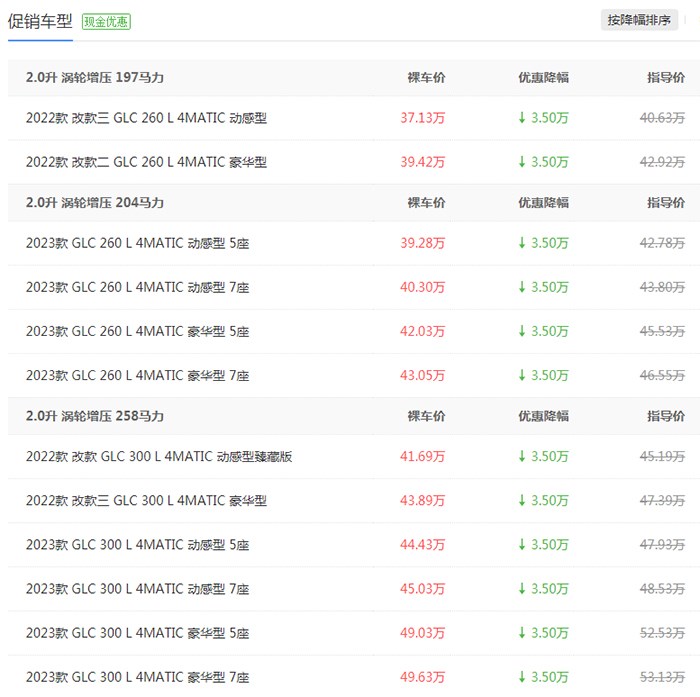The height and width of the screenshot is (697, 700).
Task: Open 2023款 GLC 300 L 4MATIC 动感型 5座
Action: pyautogui.click(x=138, y=545)
